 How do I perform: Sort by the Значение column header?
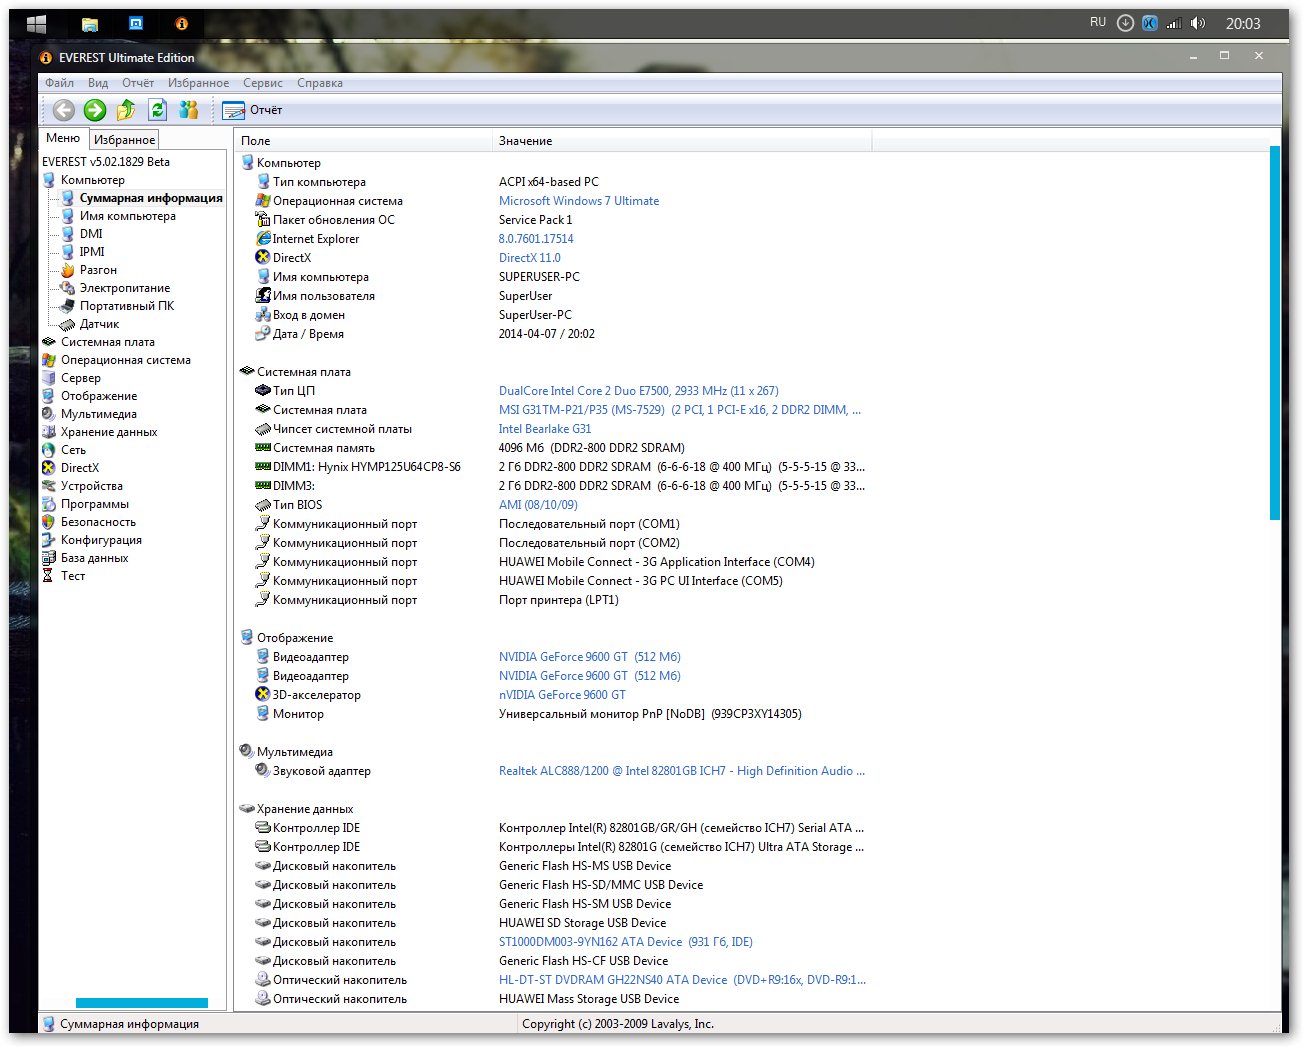coord(682,141)
